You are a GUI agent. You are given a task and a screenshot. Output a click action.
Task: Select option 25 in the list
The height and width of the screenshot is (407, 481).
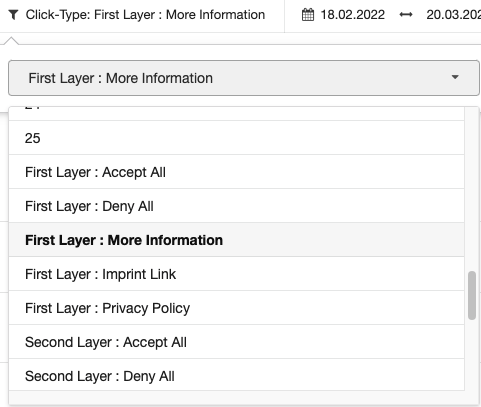[x=236, y=138]
